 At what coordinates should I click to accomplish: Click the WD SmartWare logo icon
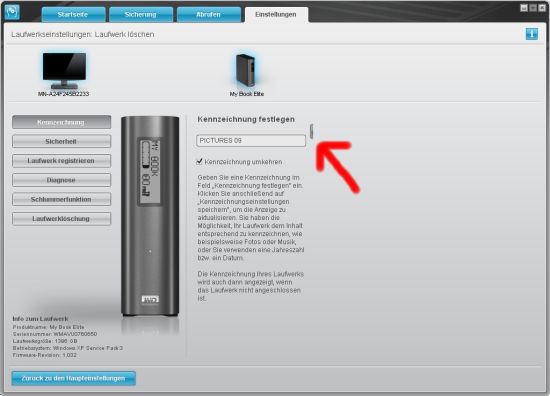(13, 12)
